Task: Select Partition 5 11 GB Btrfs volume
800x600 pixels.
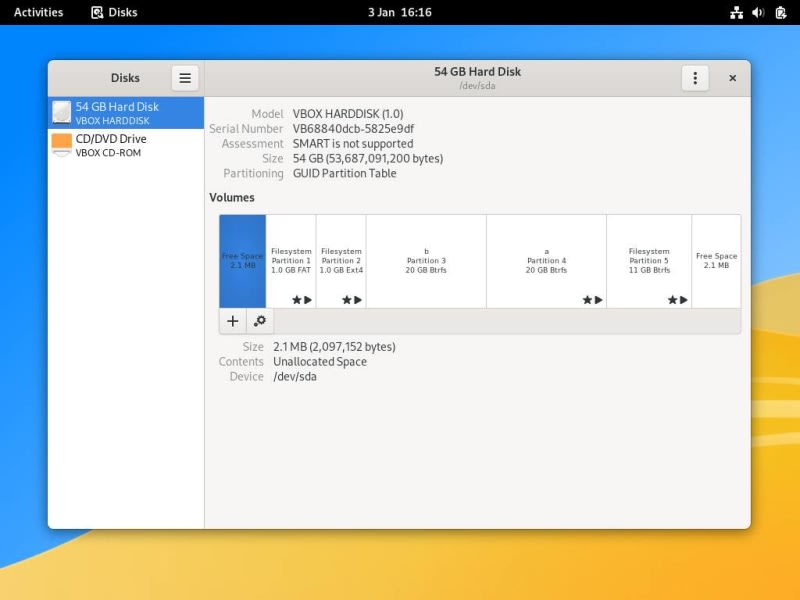Action: click(649, 261)
